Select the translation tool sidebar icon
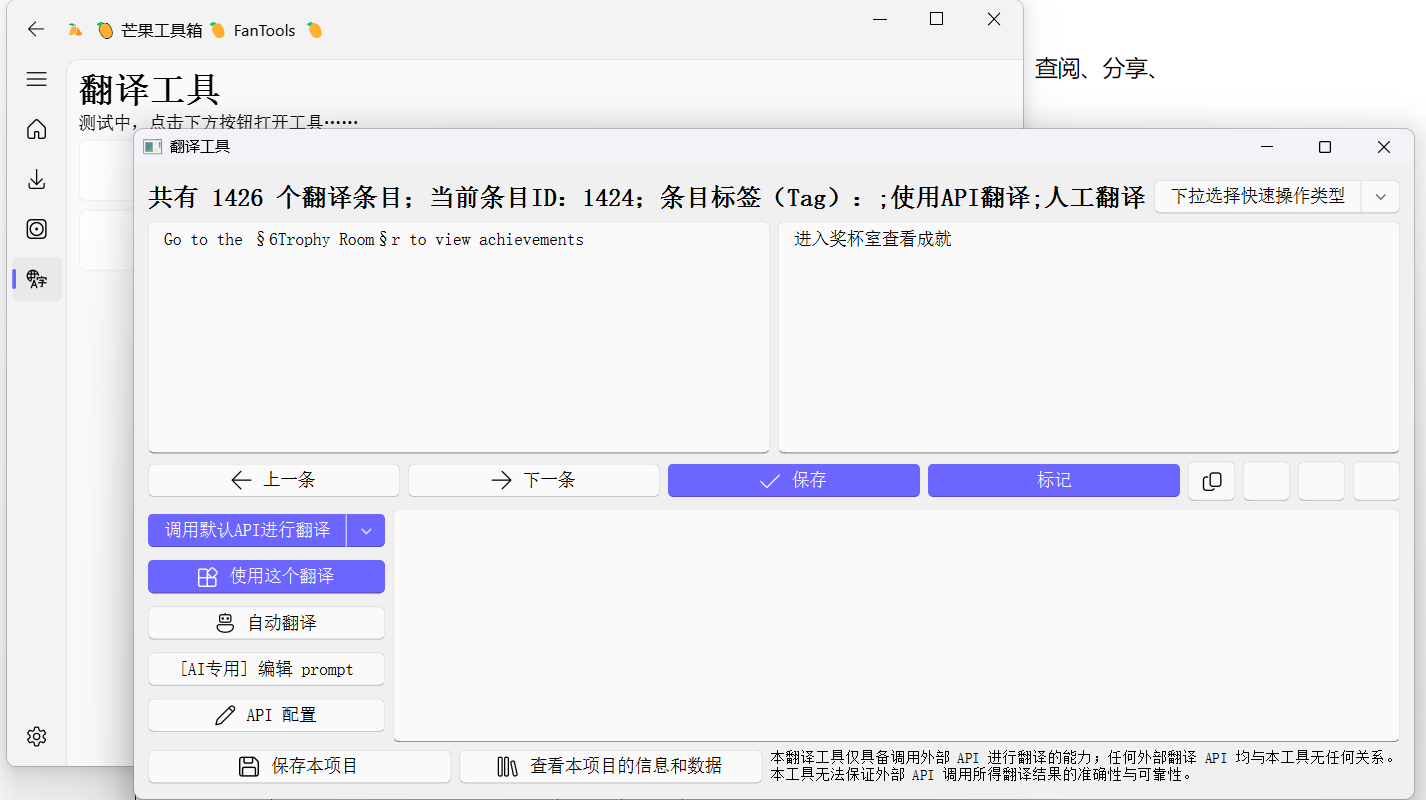The width and height of the screenshot is (1426, 800). (x=37, y=279)
